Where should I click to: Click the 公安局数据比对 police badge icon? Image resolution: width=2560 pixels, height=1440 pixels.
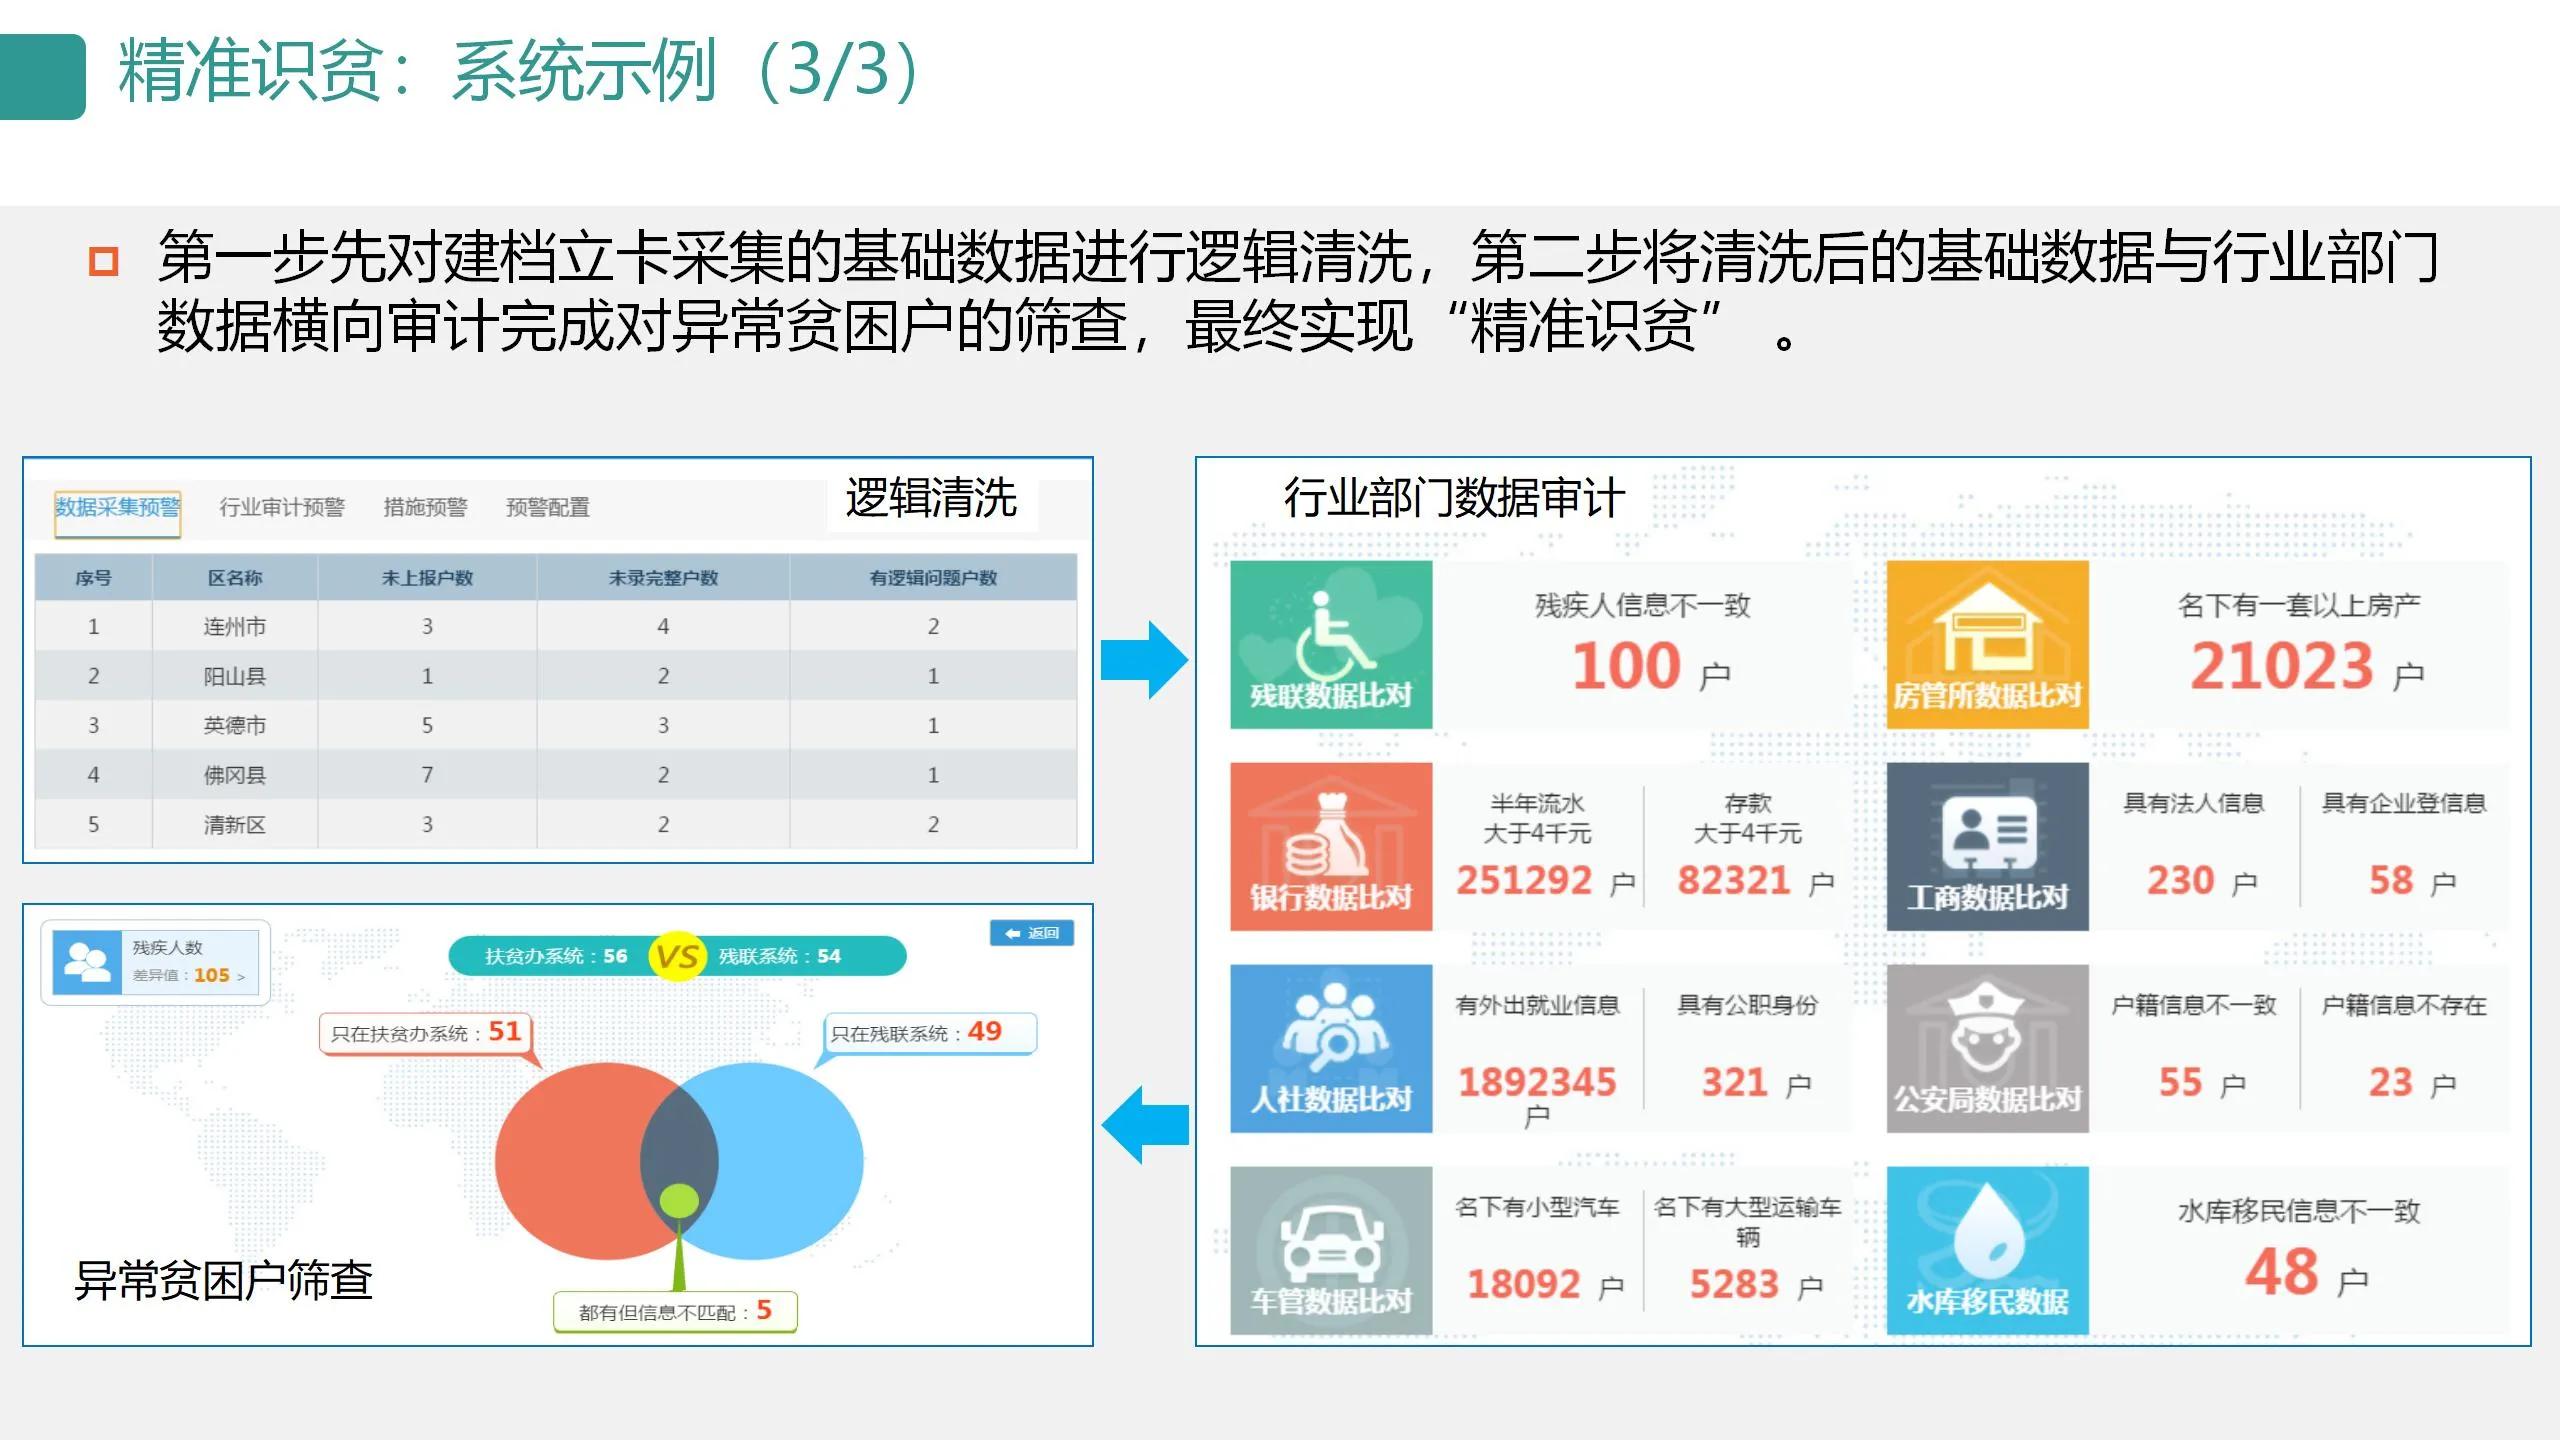1988,1048
